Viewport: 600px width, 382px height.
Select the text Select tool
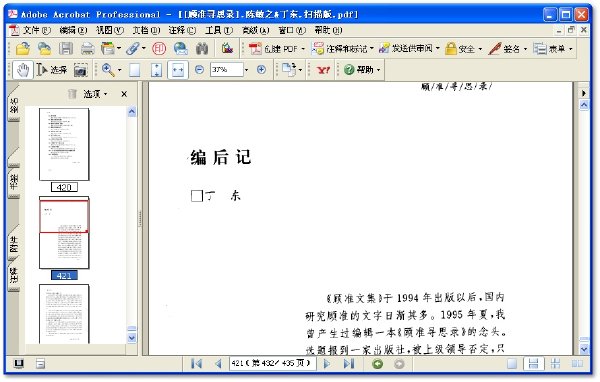click(51, 70)
